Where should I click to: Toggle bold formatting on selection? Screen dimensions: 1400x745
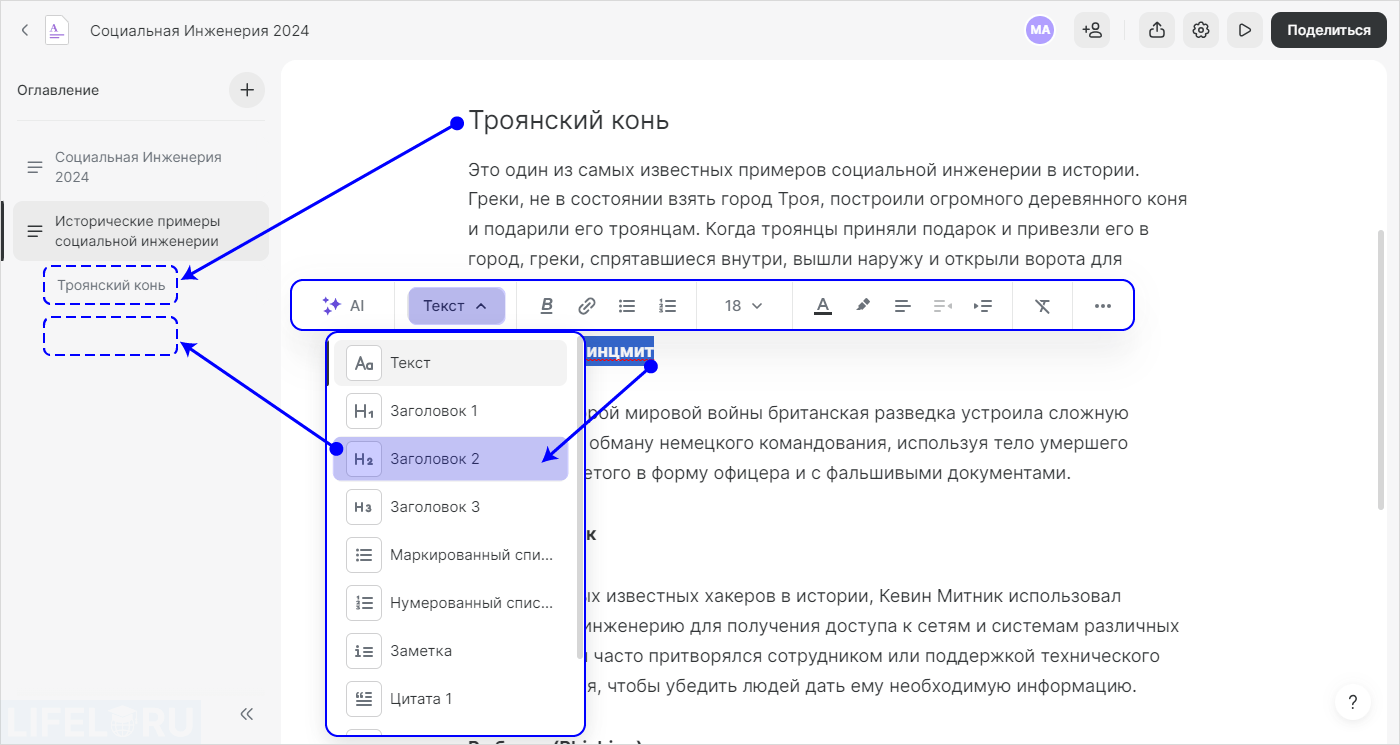pyautogui.click(x=547, y=305)
